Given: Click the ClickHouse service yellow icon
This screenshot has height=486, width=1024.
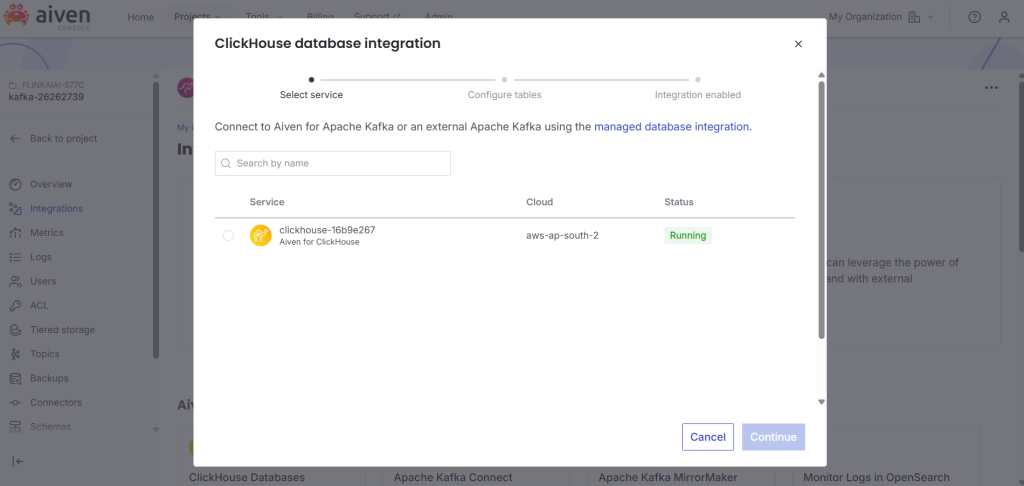Looking at the screenshot, I should [x=261, y=236].
